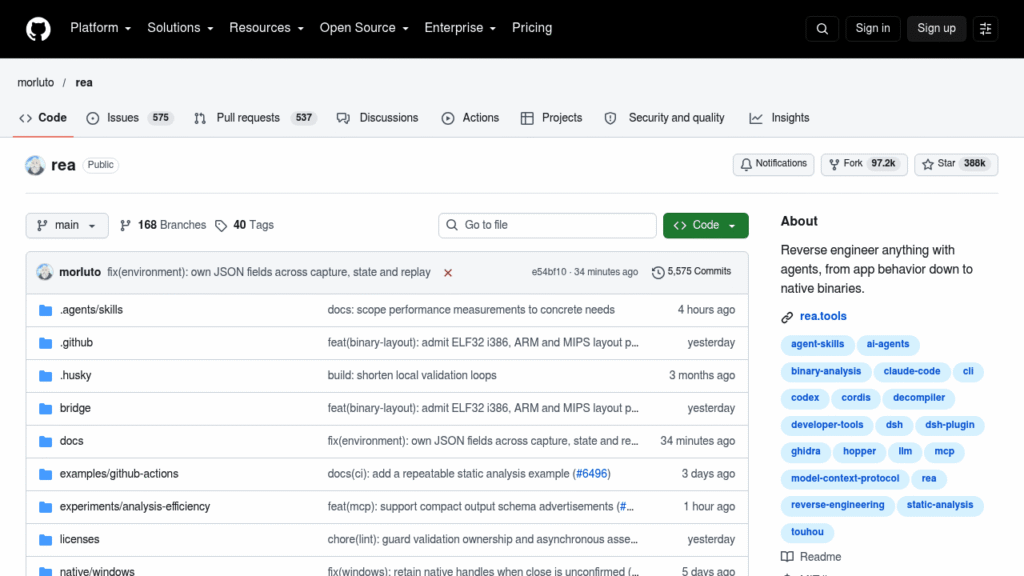
Task: Click the Readme book icon
Action: (x=788, y=557)
